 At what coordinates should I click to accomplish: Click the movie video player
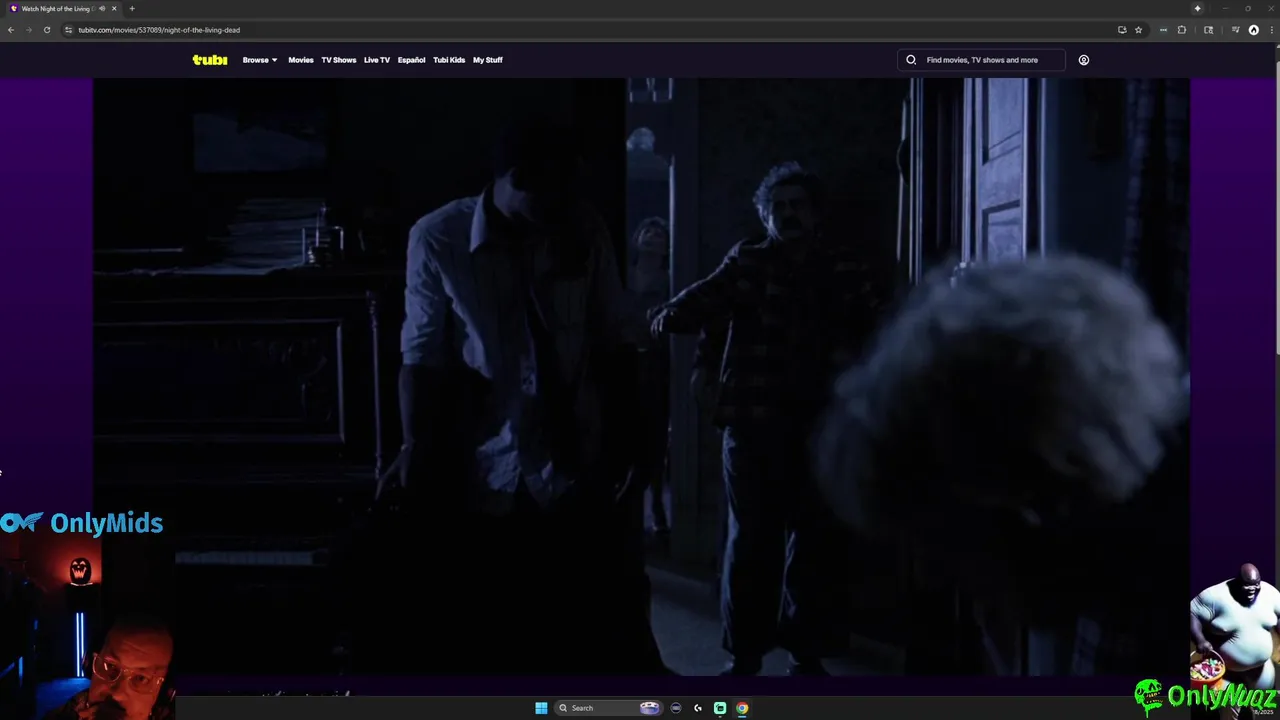[641, 378]
